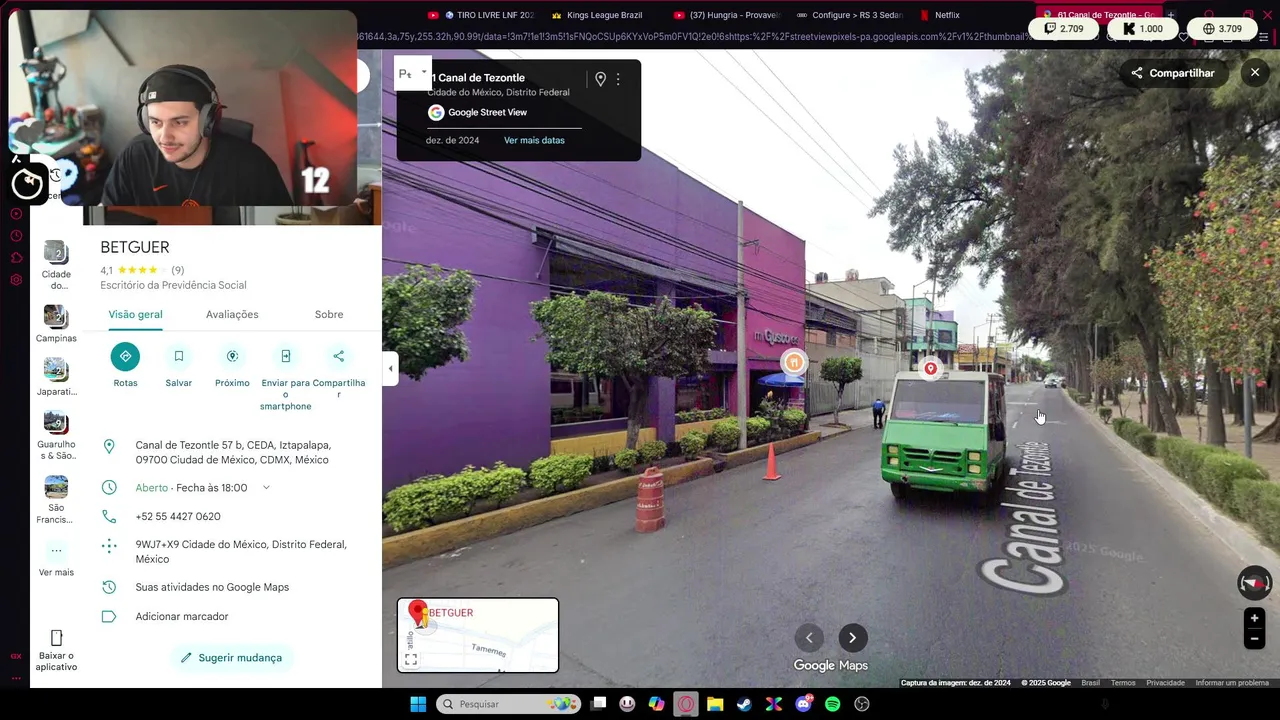Click the Salvar bookmark icon
Viewport: 1280px width, 720px height.
click(x=179, y=356)
